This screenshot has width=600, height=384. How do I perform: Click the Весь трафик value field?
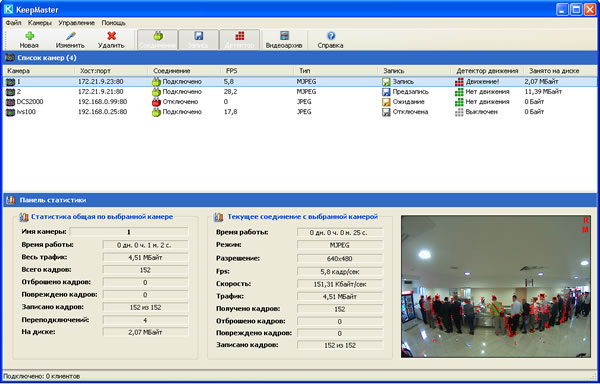[x=145, y=257]
